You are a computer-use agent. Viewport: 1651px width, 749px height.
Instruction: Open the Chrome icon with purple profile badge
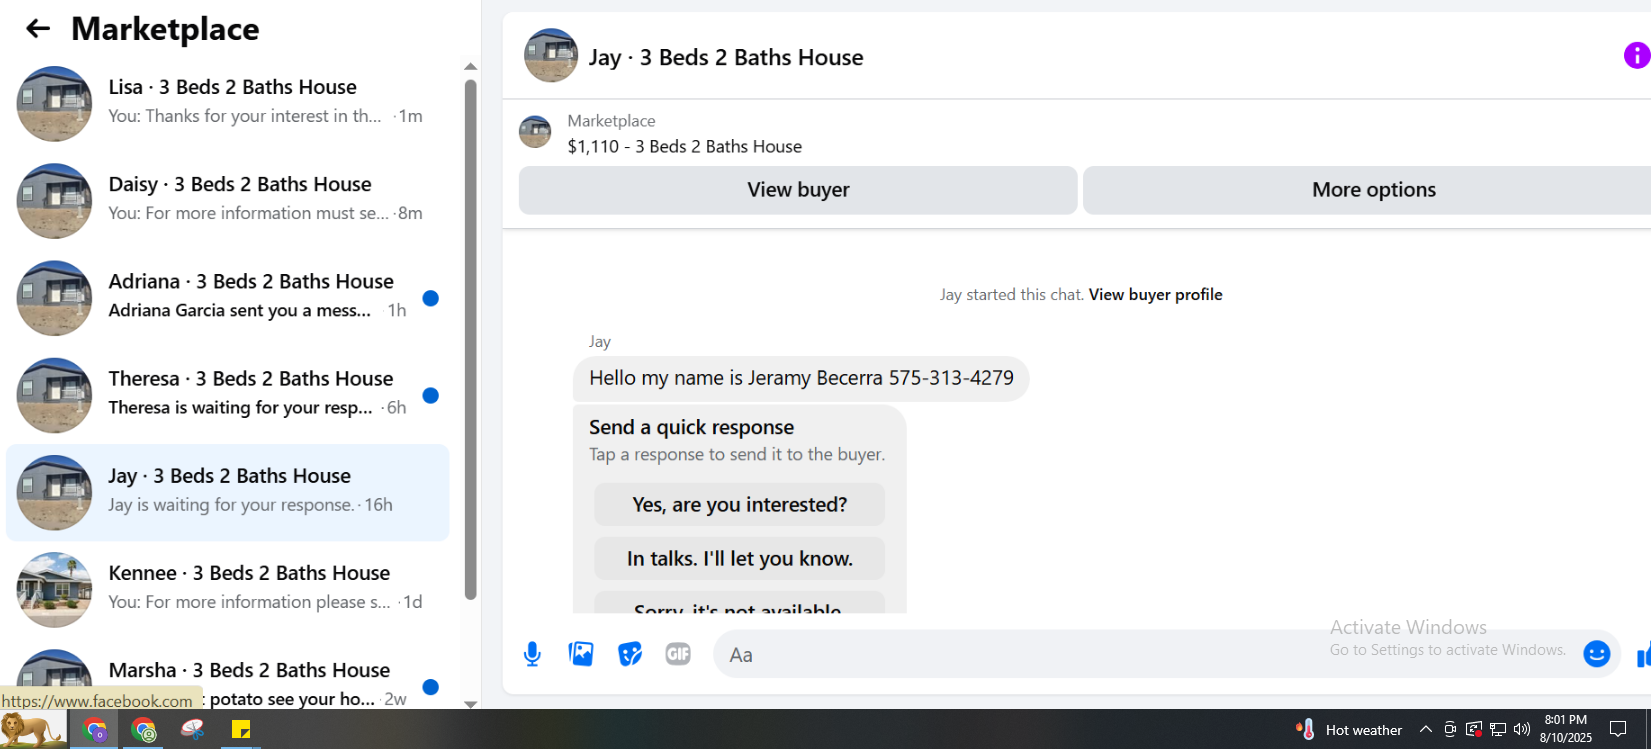tap(95, 730)
